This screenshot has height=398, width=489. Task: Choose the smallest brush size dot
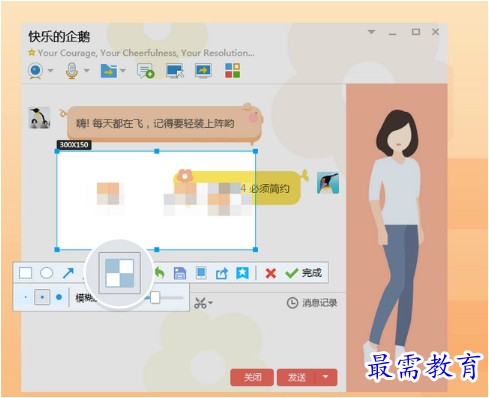click(26, 297)
